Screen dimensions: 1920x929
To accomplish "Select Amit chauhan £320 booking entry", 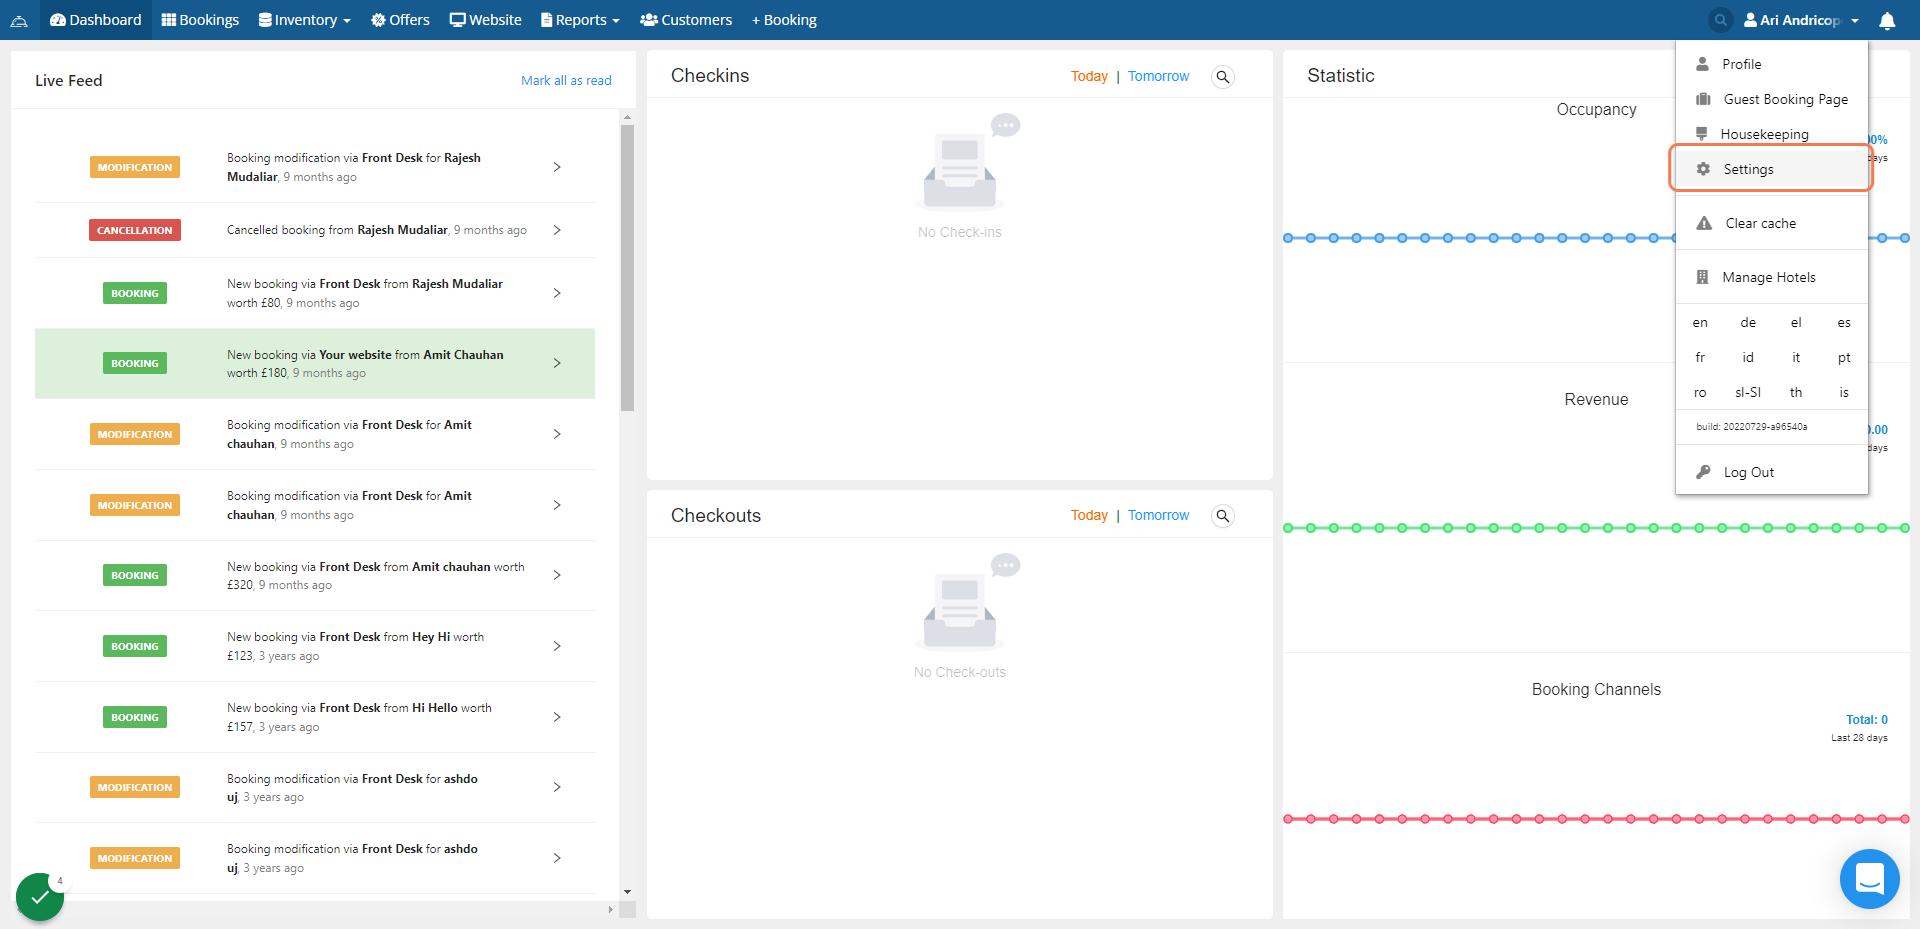I will pos(315,575).
